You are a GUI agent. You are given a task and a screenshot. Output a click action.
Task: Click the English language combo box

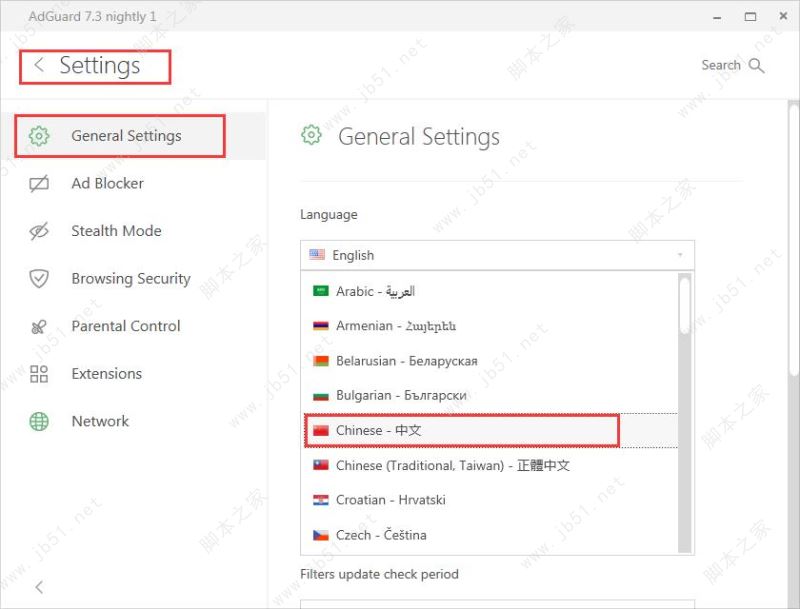coord(497,255)
